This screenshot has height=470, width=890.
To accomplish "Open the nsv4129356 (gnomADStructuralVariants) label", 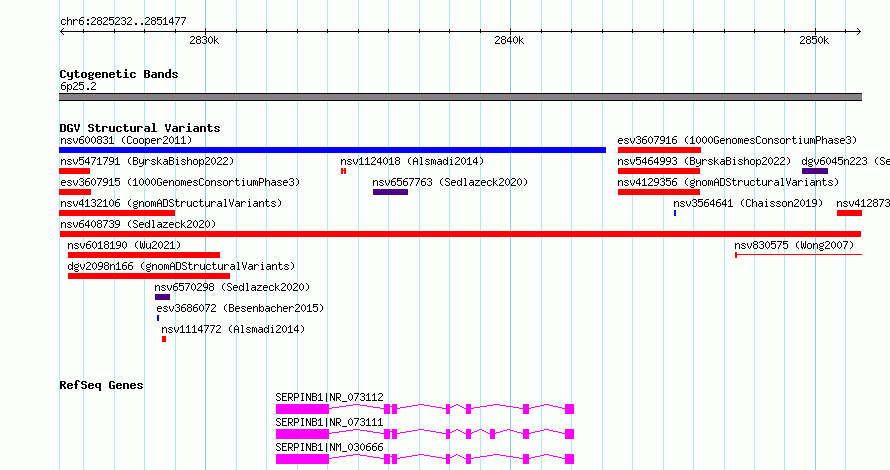I will (728, 182).
